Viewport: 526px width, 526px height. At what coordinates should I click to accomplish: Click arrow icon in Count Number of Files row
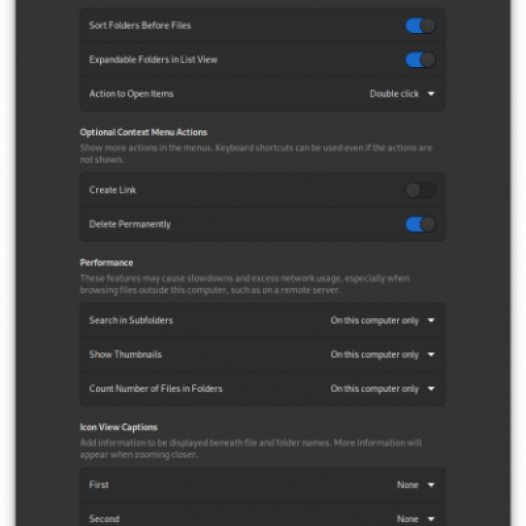point(431,389)
